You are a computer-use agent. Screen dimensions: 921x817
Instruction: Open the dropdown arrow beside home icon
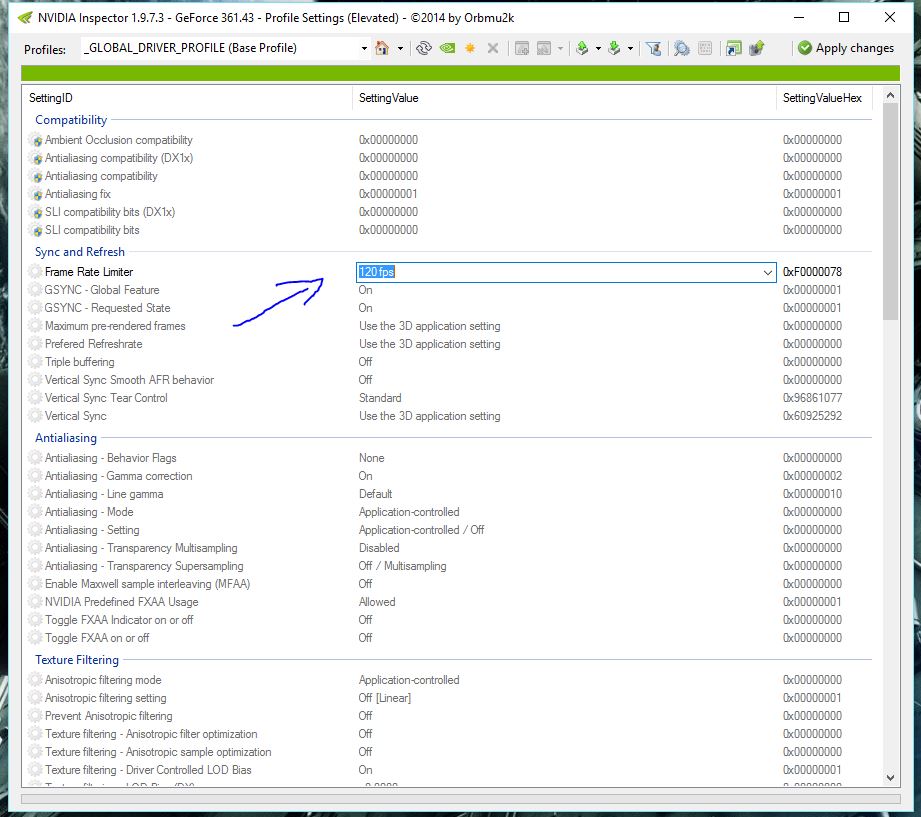coord(401,48)
